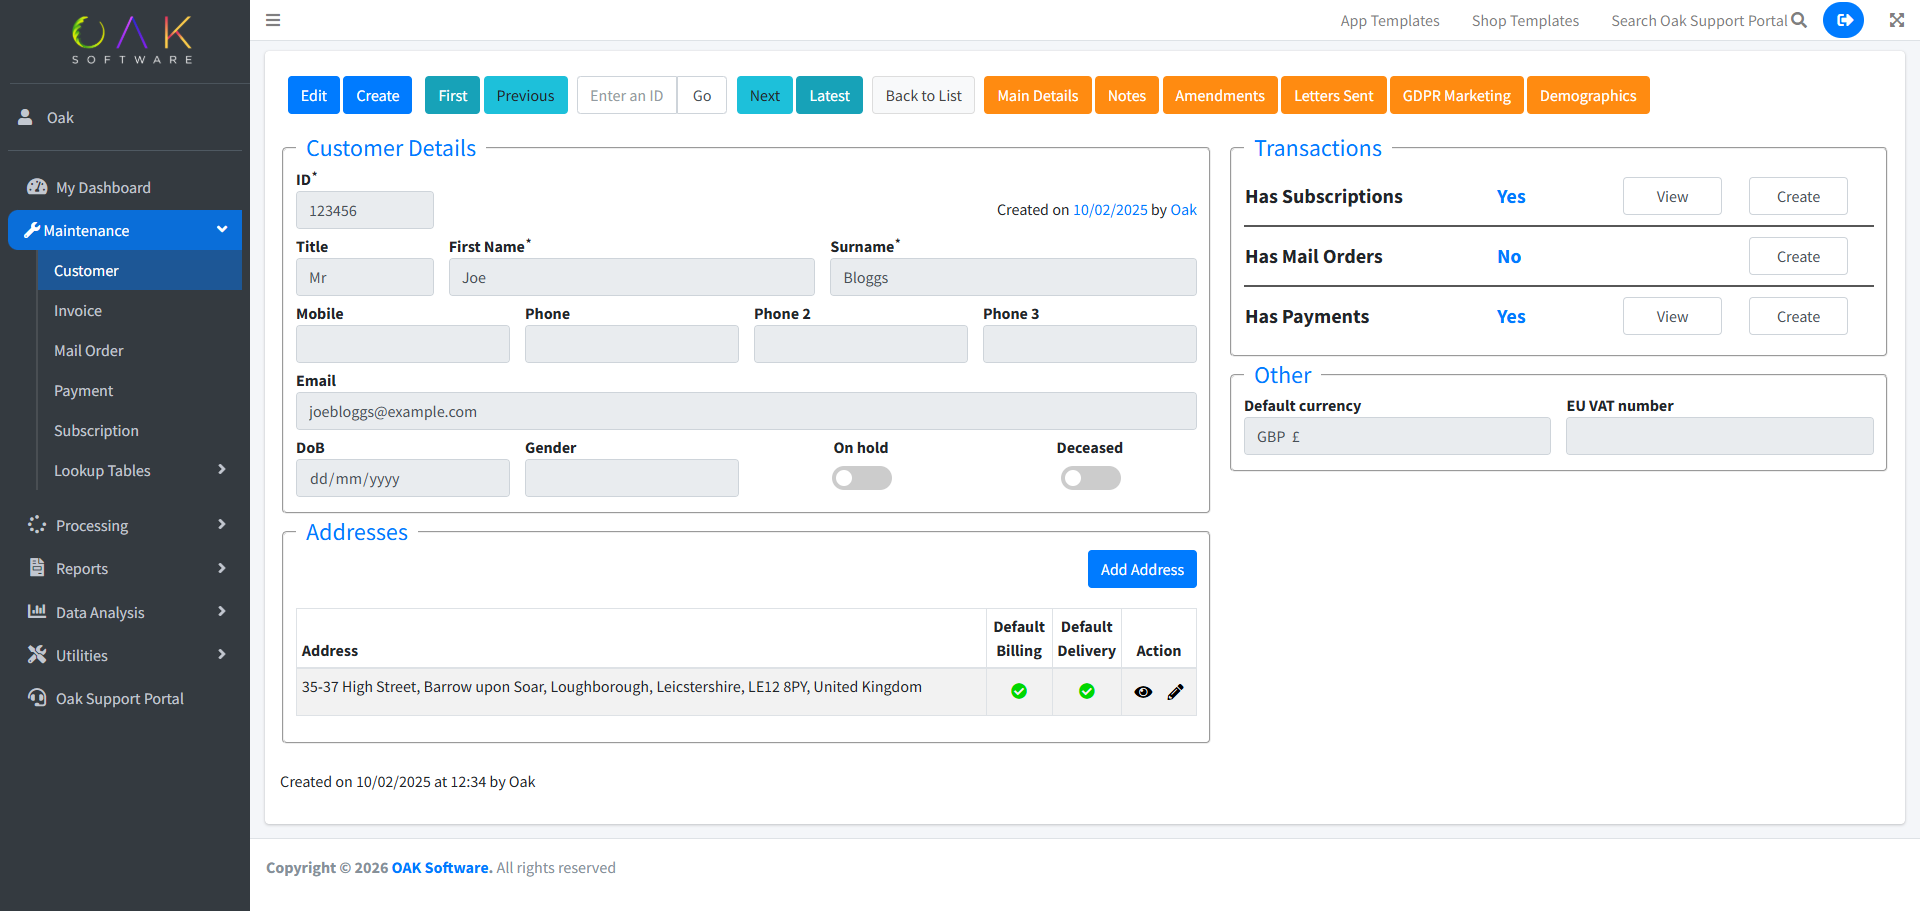This screenshot has height=911, width=1920.
Task: Click the hamburger menu icon to collapse sidebar
Action: click(x=273, y=20)
